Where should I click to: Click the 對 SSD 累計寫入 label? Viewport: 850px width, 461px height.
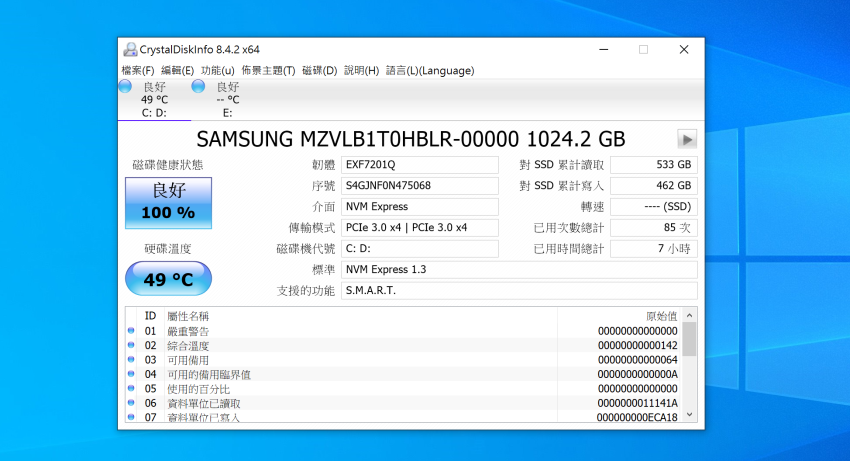pyautogui.click(x=562, y=186)
